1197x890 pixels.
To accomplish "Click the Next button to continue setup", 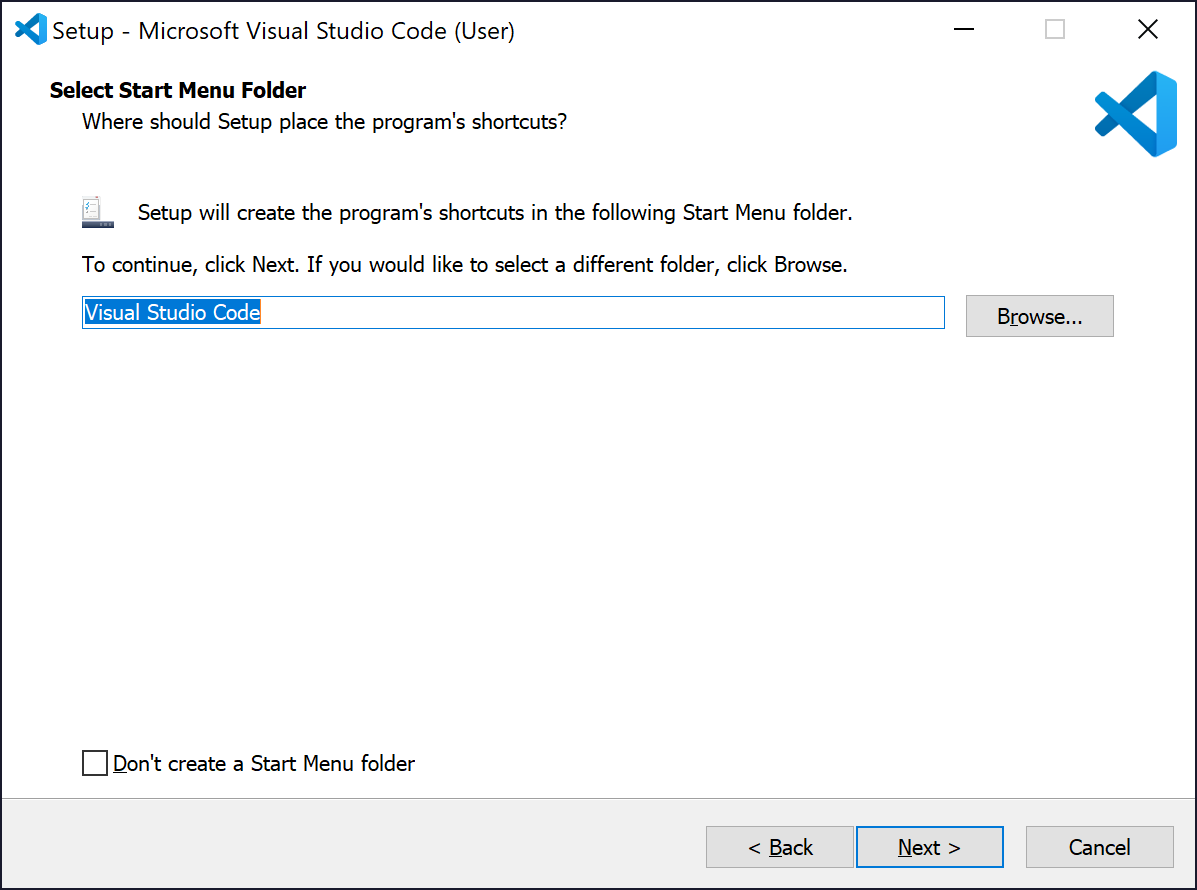I will click(929, 846).
